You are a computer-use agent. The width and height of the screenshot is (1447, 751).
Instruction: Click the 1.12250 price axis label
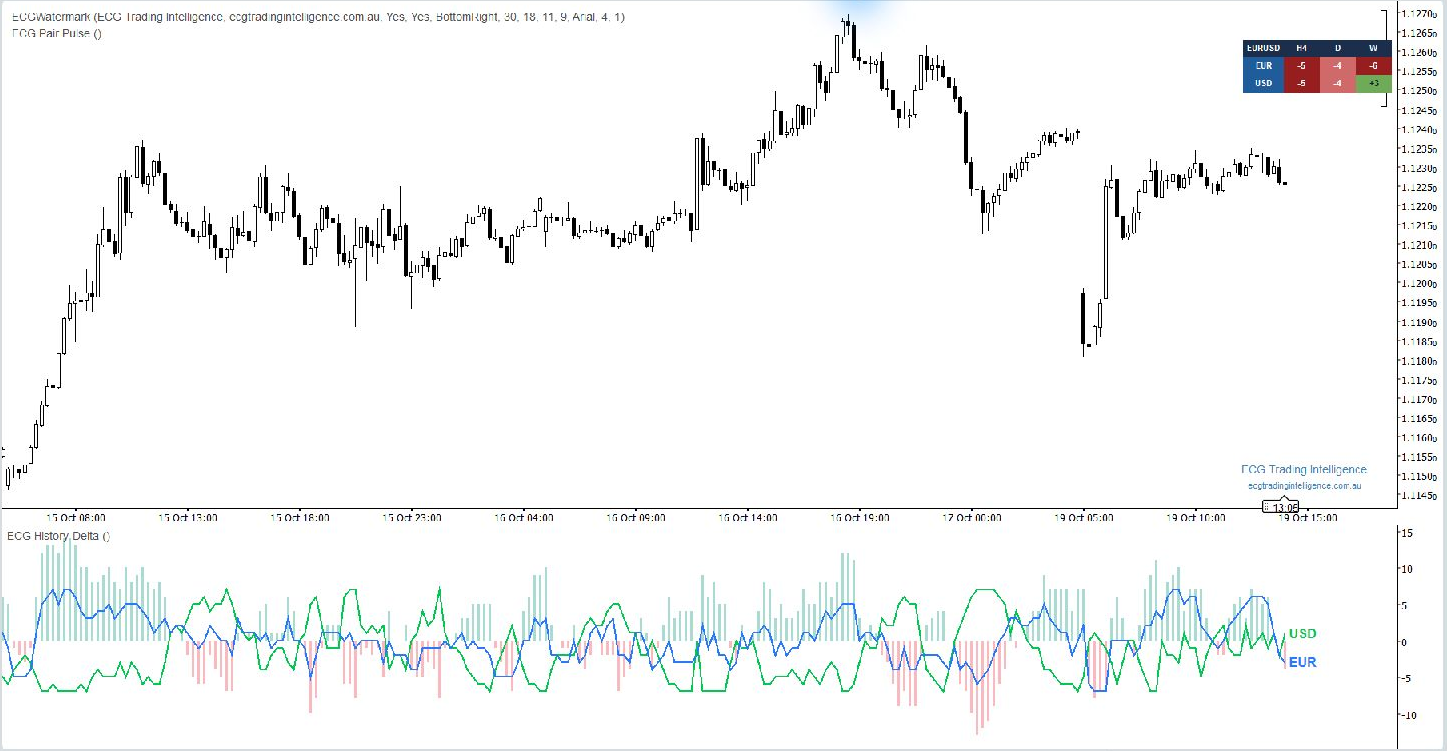(x=1417, y=187)
